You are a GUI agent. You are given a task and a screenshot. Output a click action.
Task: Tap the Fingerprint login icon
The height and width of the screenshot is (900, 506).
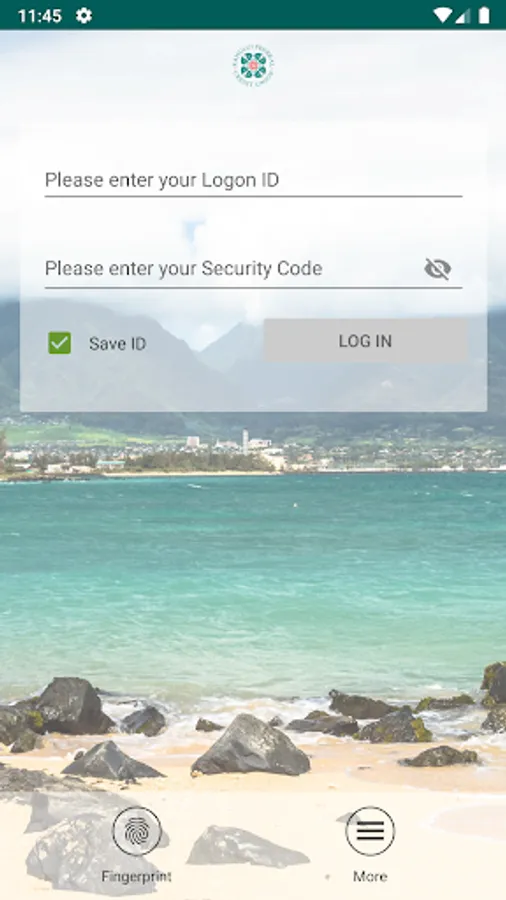click(137, 831)
